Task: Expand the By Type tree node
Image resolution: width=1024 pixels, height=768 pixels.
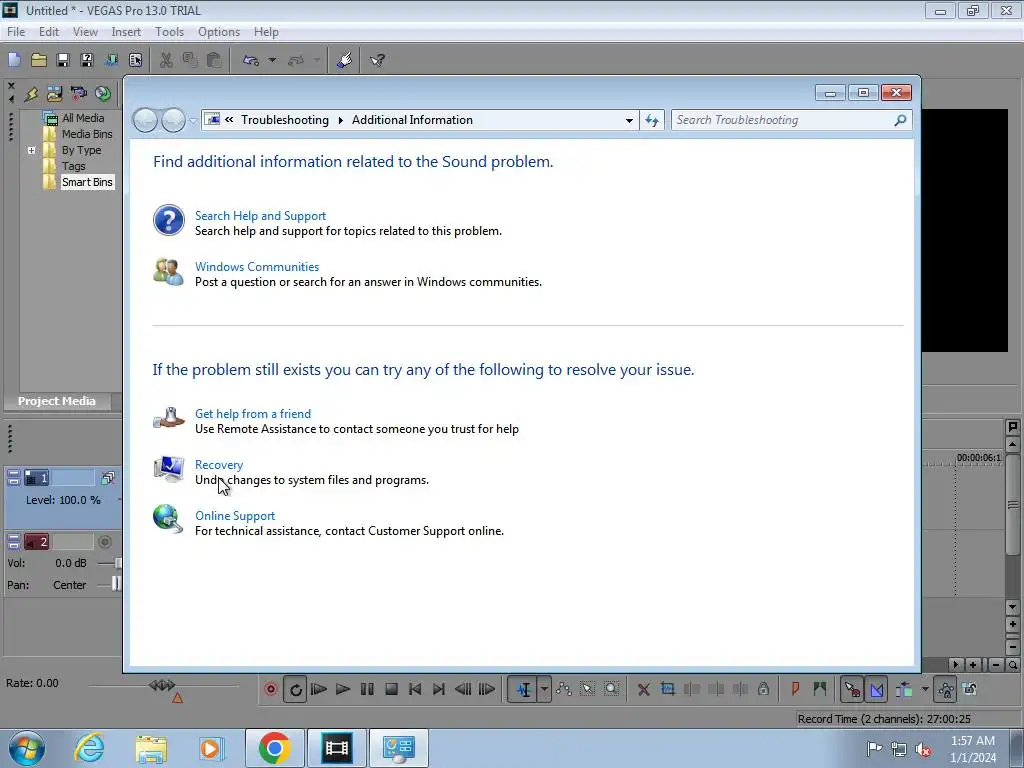Action: tap(31, 150)
